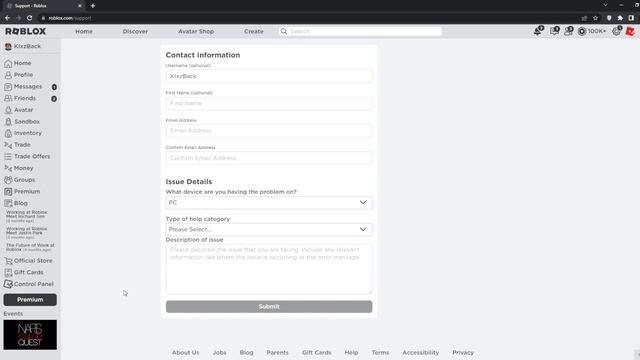Open the browser extensions puzzle icon
The height and width of the screenshot is (360, 640).
[620, 18]
